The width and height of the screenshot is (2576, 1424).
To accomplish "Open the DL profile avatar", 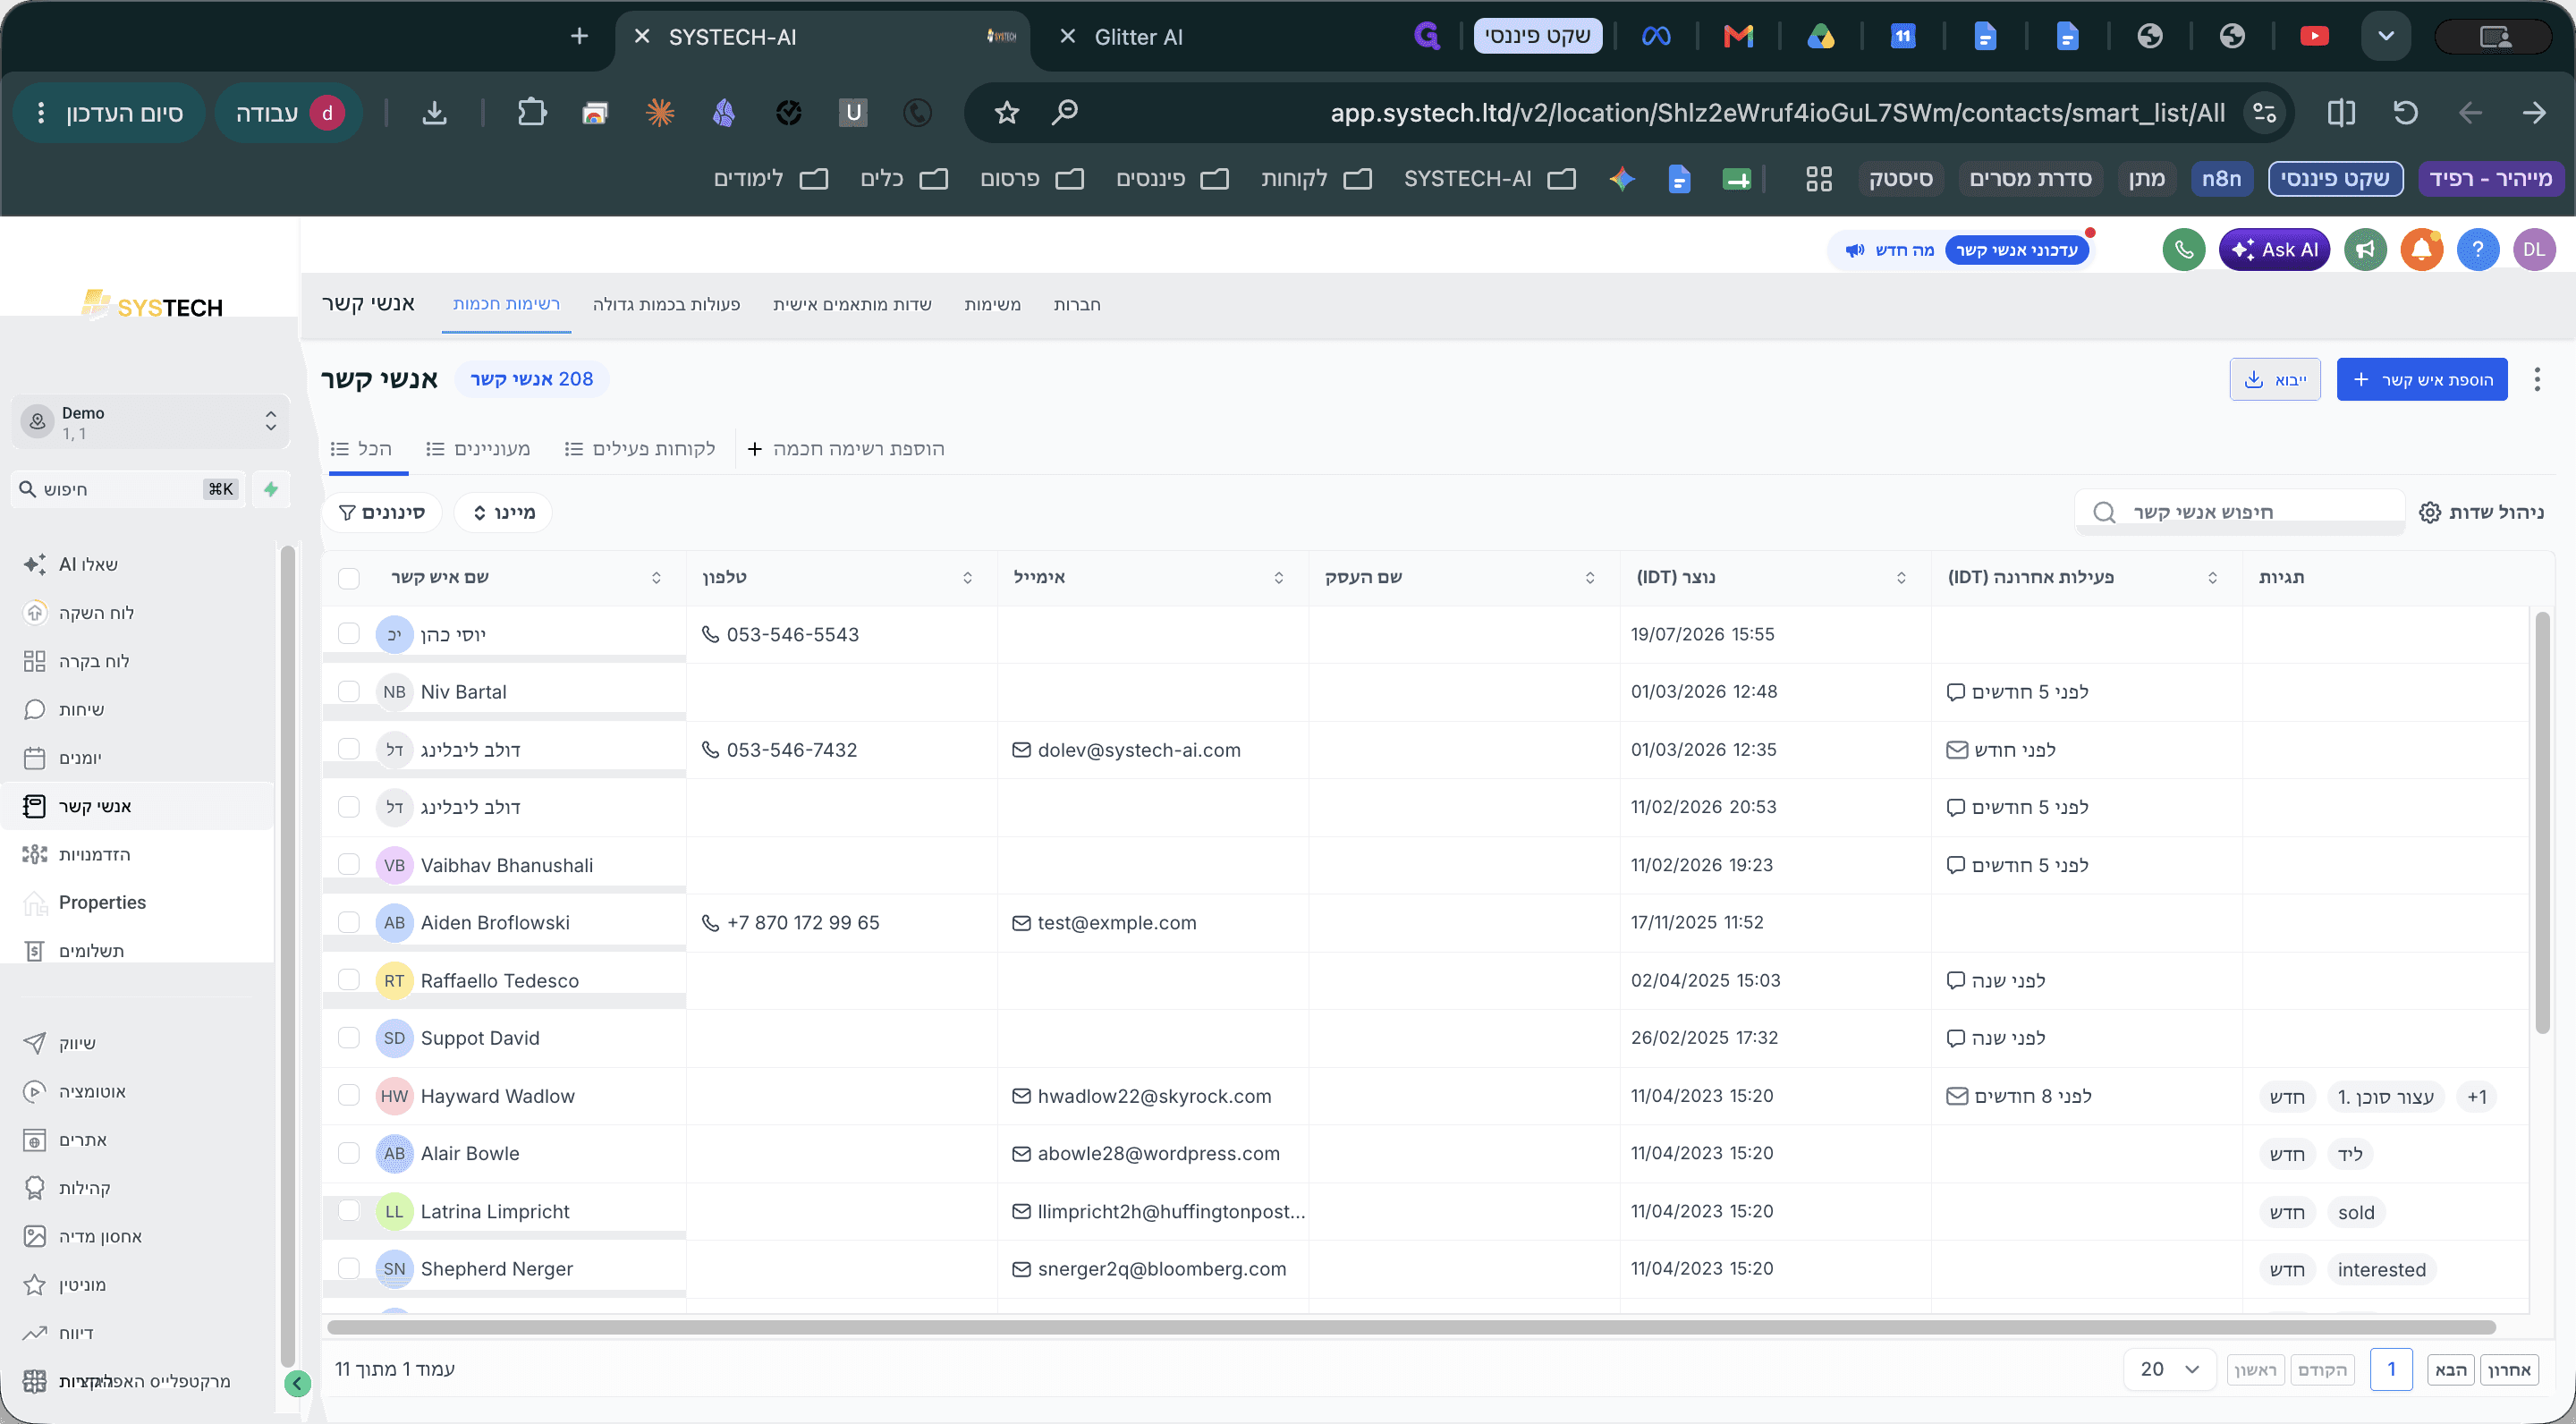I will click(2533, 249).
